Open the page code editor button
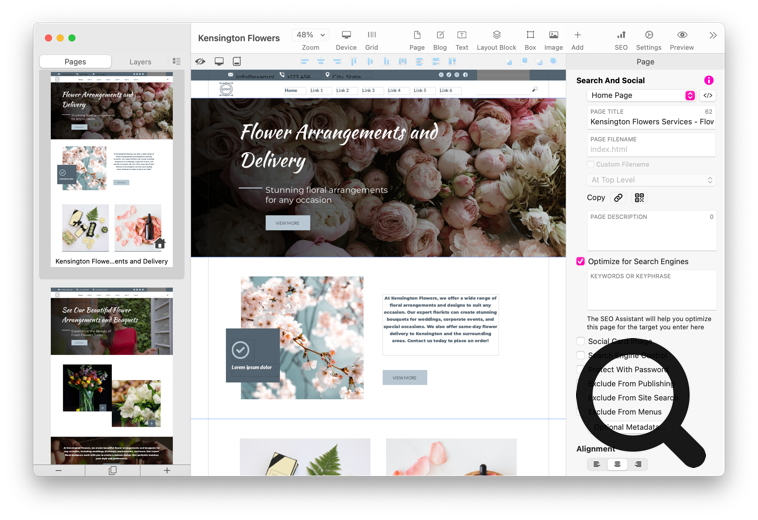 click(x=708, y=96)
